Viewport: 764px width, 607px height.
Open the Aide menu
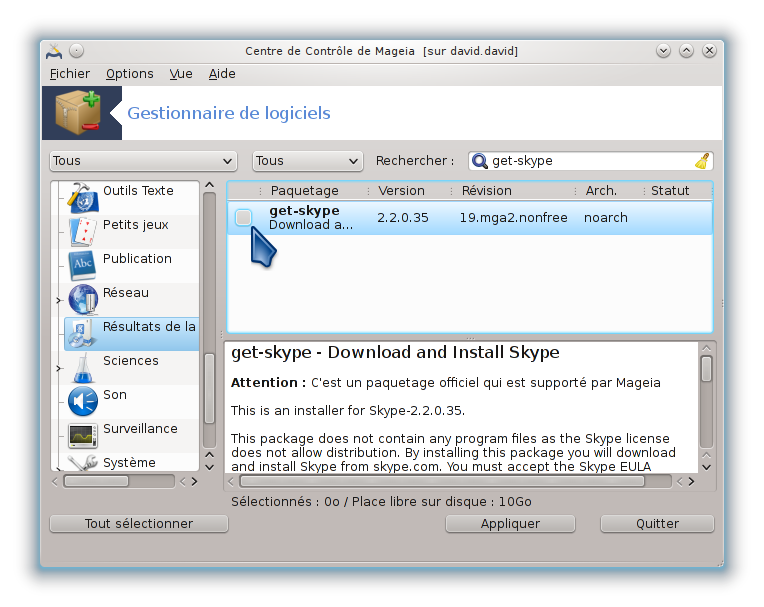pyautogui.click(x=222, y=74)
